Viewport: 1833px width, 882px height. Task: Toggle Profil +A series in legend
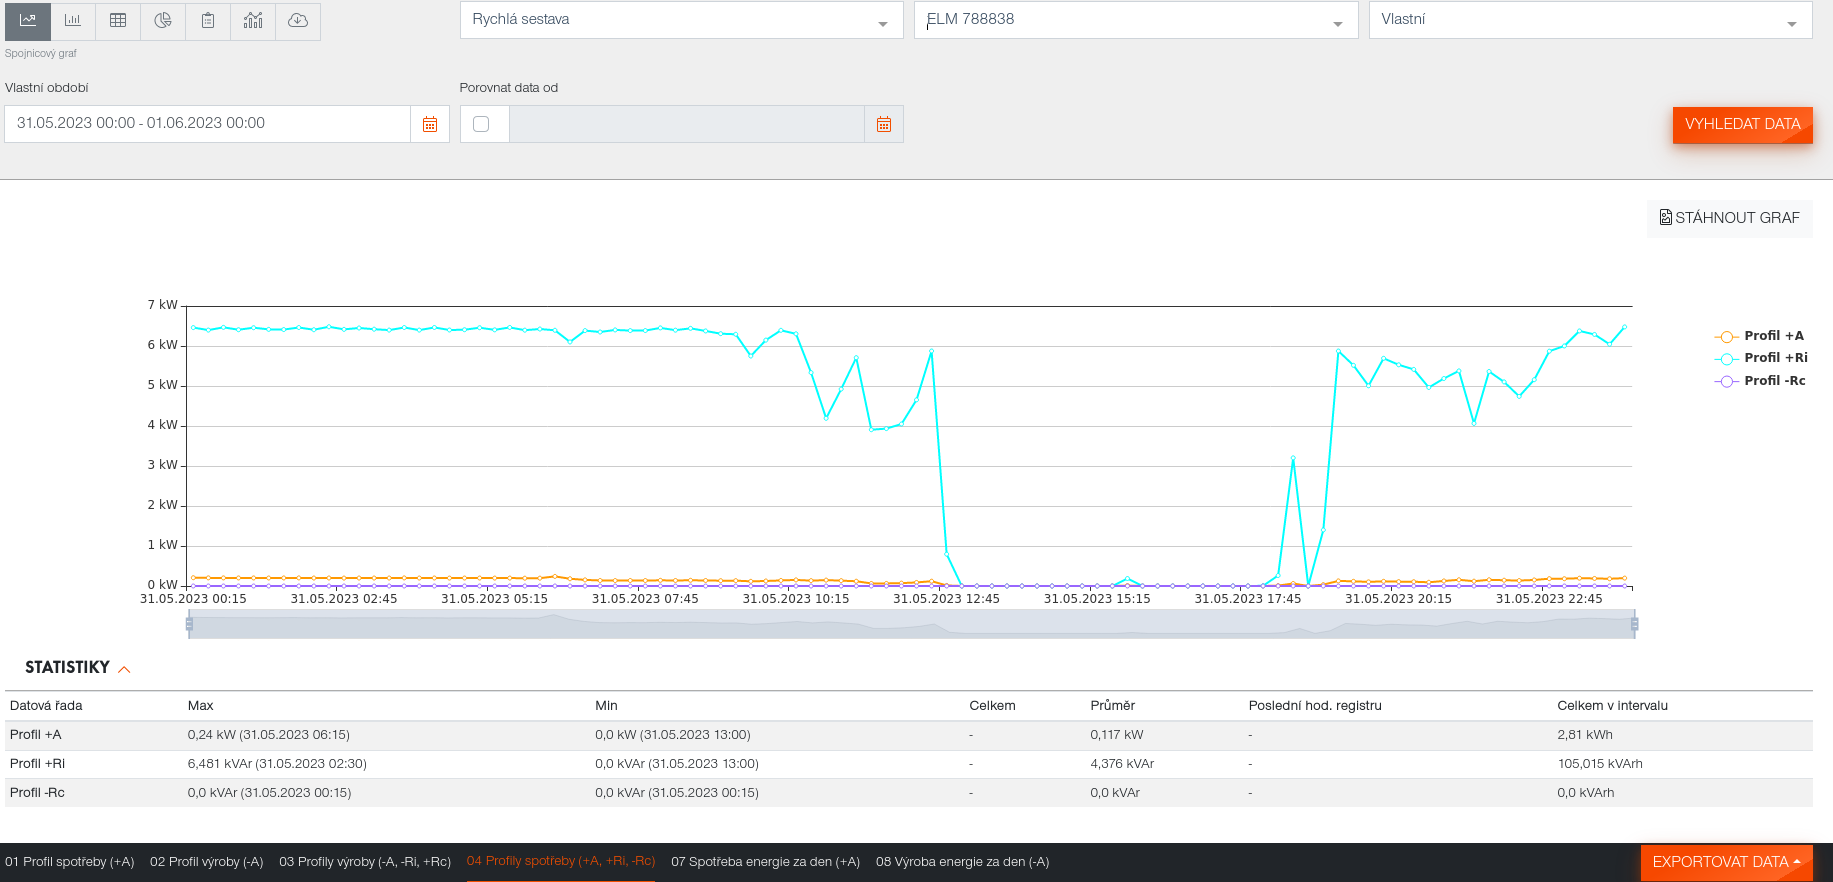coord(1760,336)
